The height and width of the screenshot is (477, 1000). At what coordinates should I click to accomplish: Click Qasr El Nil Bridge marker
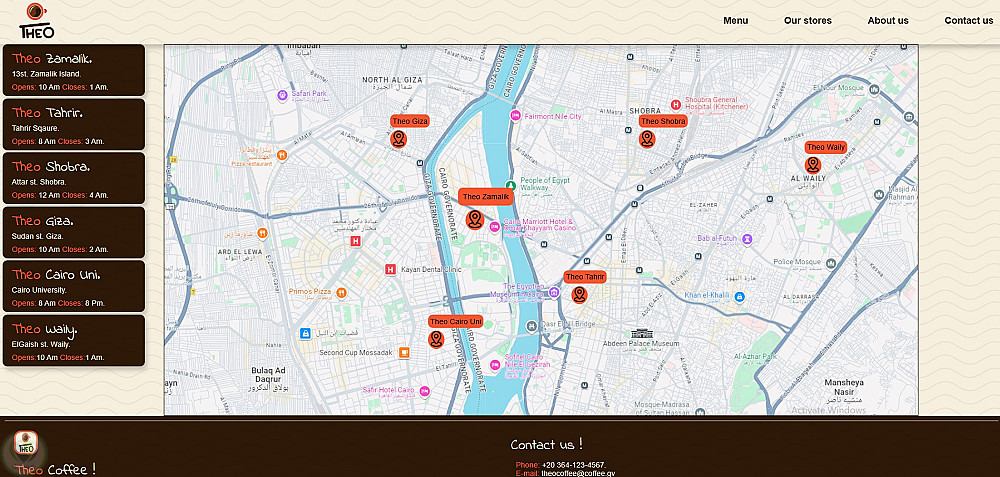click(x=531, y=327)
